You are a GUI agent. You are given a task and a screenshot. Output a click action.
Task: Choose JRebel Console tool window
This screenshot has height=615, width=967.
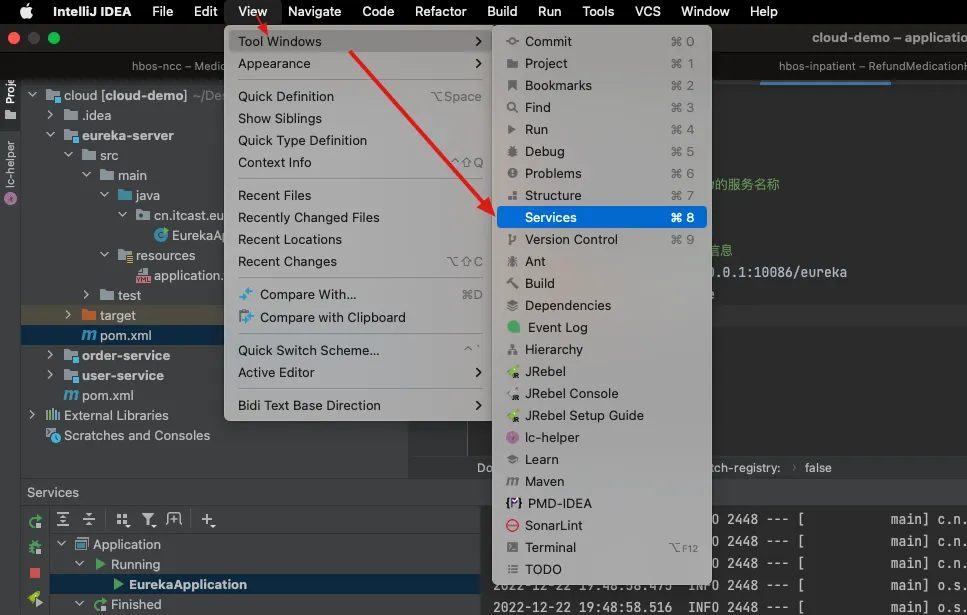(x=601, y=394)
